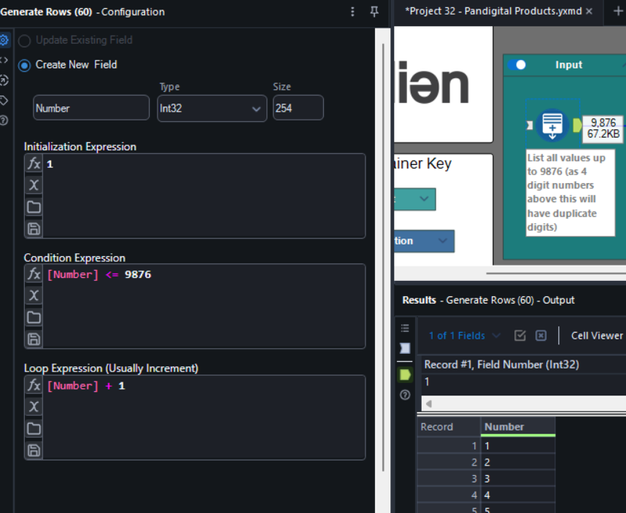Viewport: 626px width, 513px height.
Task: Open the XML code view sidebar icon
Action: pyautogui.click(x=4, y=60)
